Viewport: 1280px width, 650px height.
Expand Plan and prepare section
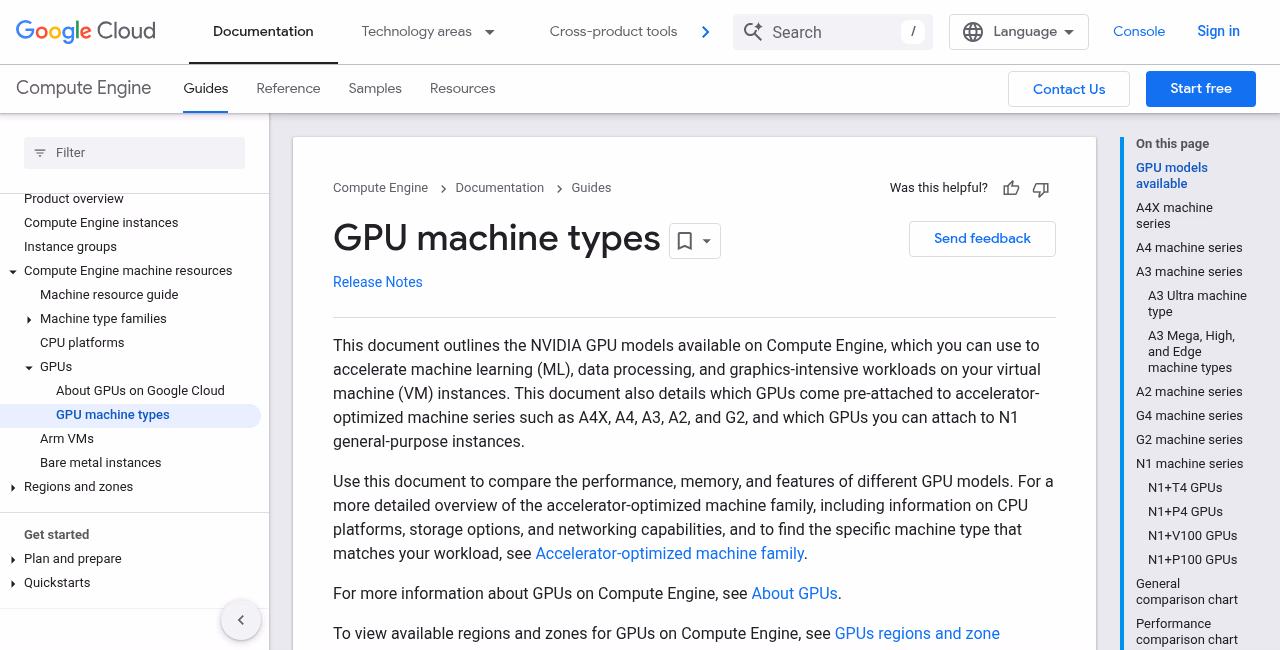tap(13, 560)
